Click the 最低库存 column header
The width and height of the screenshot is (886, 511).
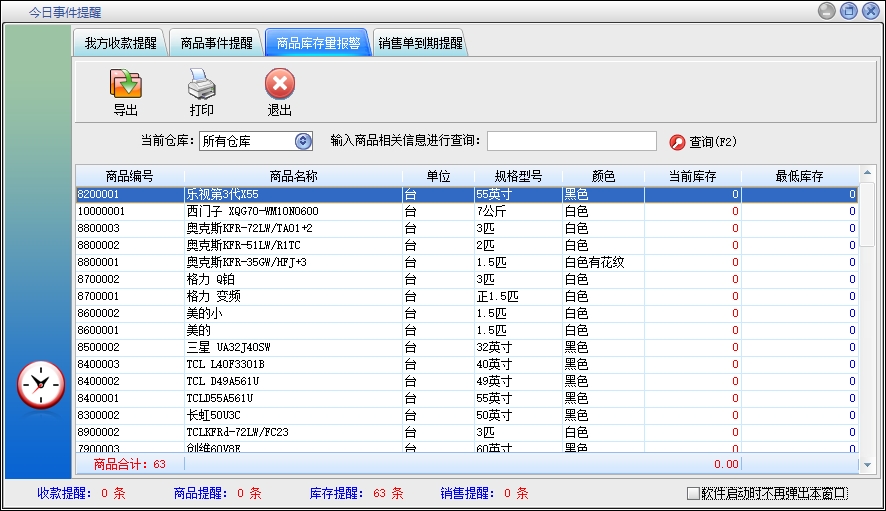pos(799,176)
